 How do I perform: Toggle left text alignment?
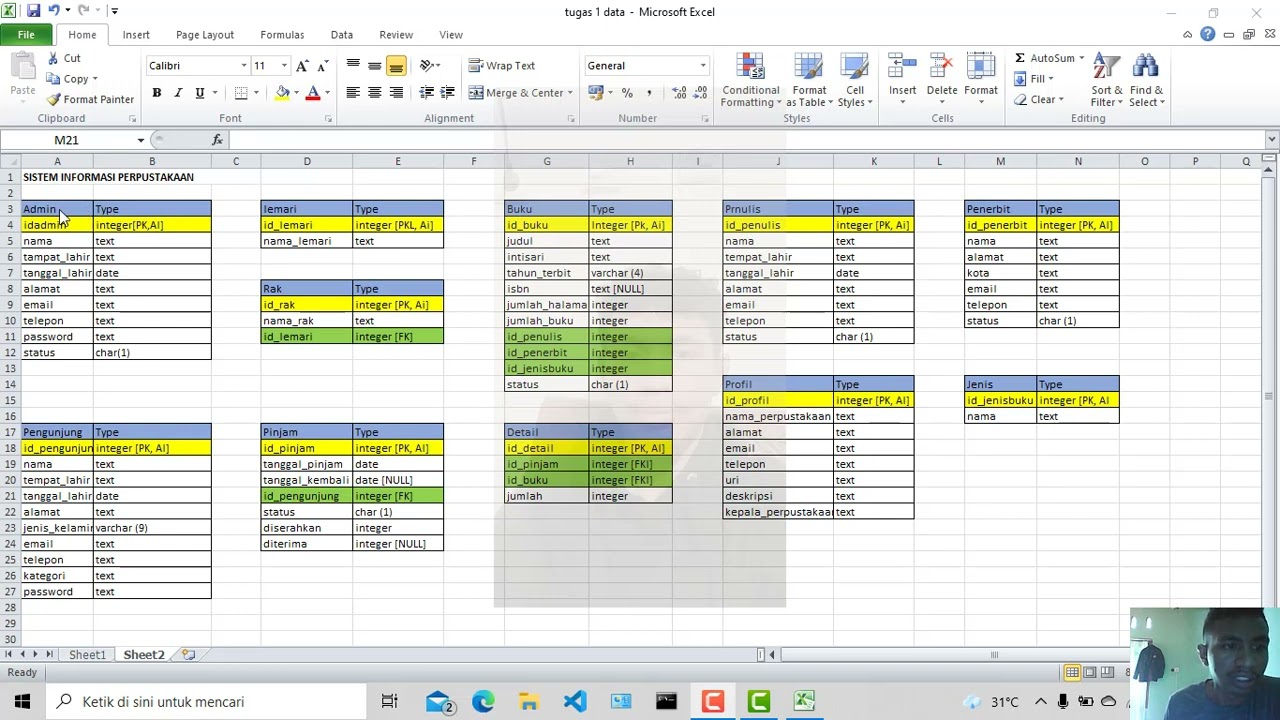click(353, 93)
